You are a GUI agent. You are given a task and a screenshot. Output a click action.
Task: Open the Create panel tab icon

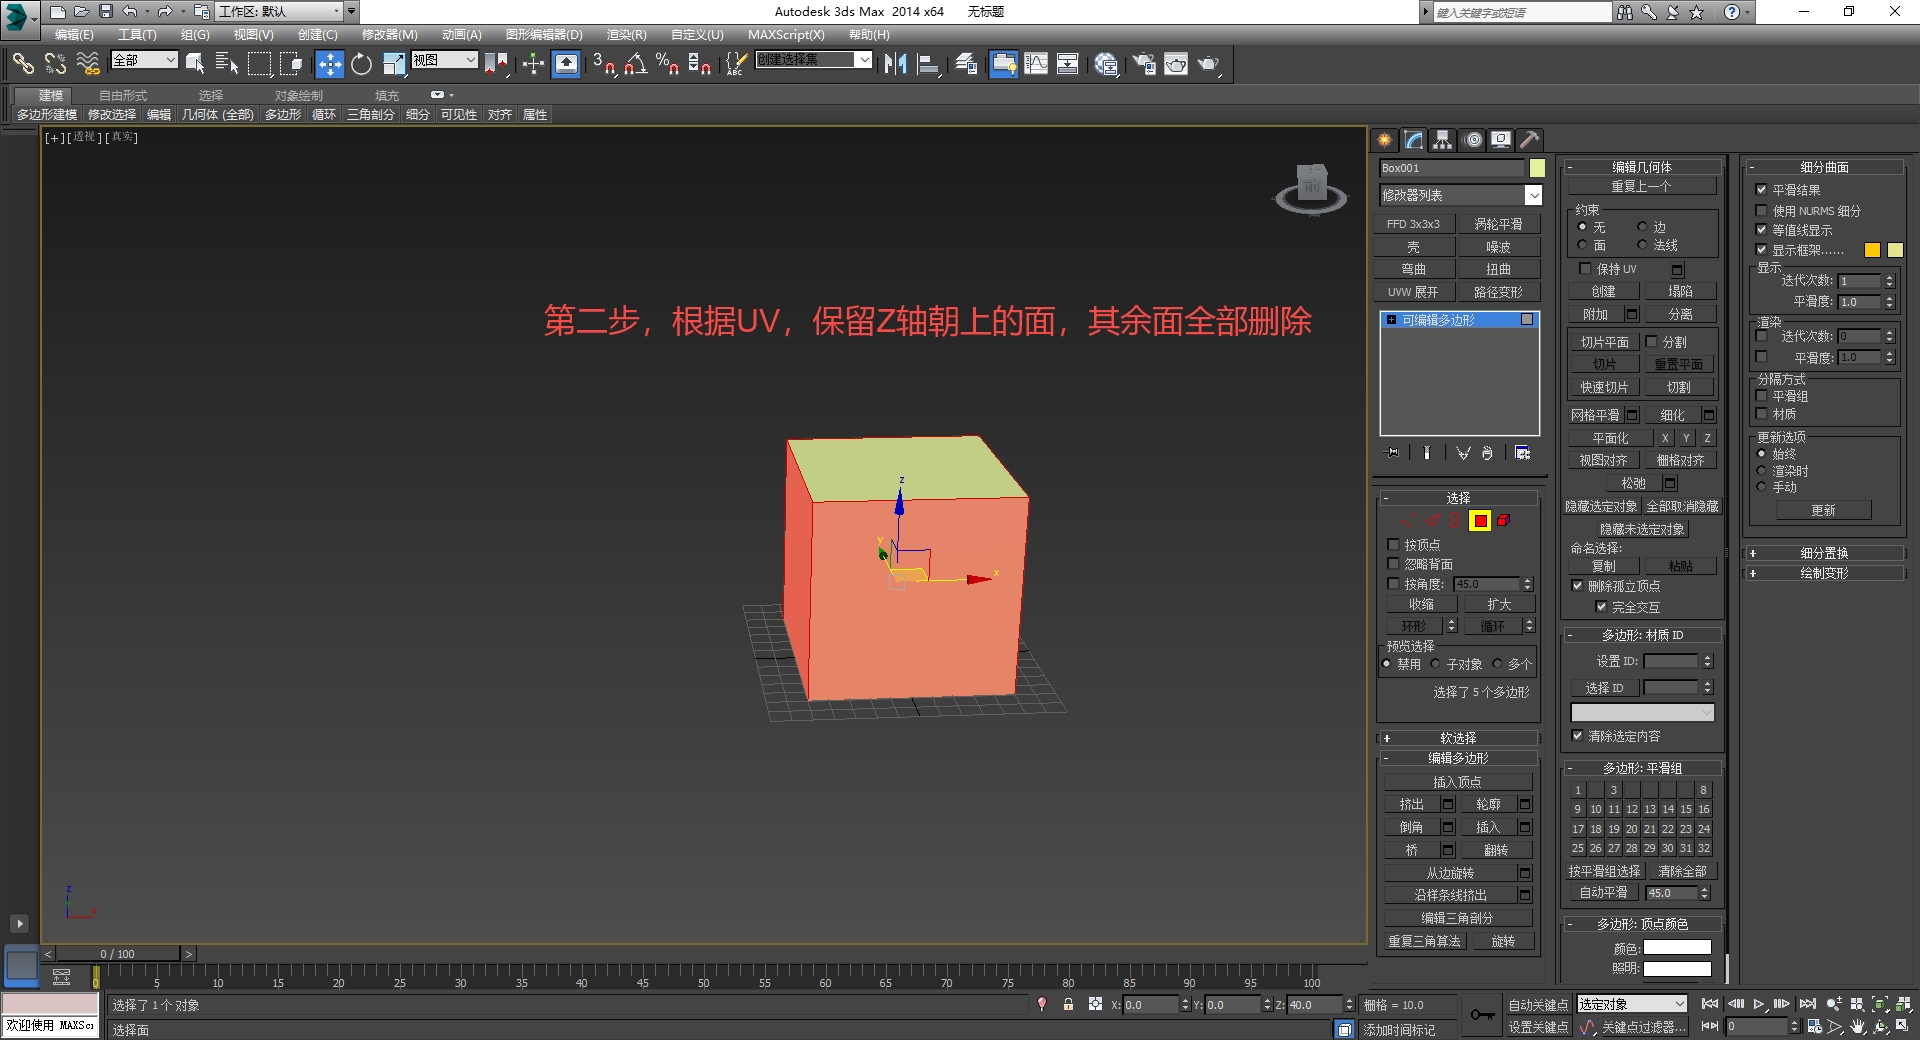point(1385,140)
